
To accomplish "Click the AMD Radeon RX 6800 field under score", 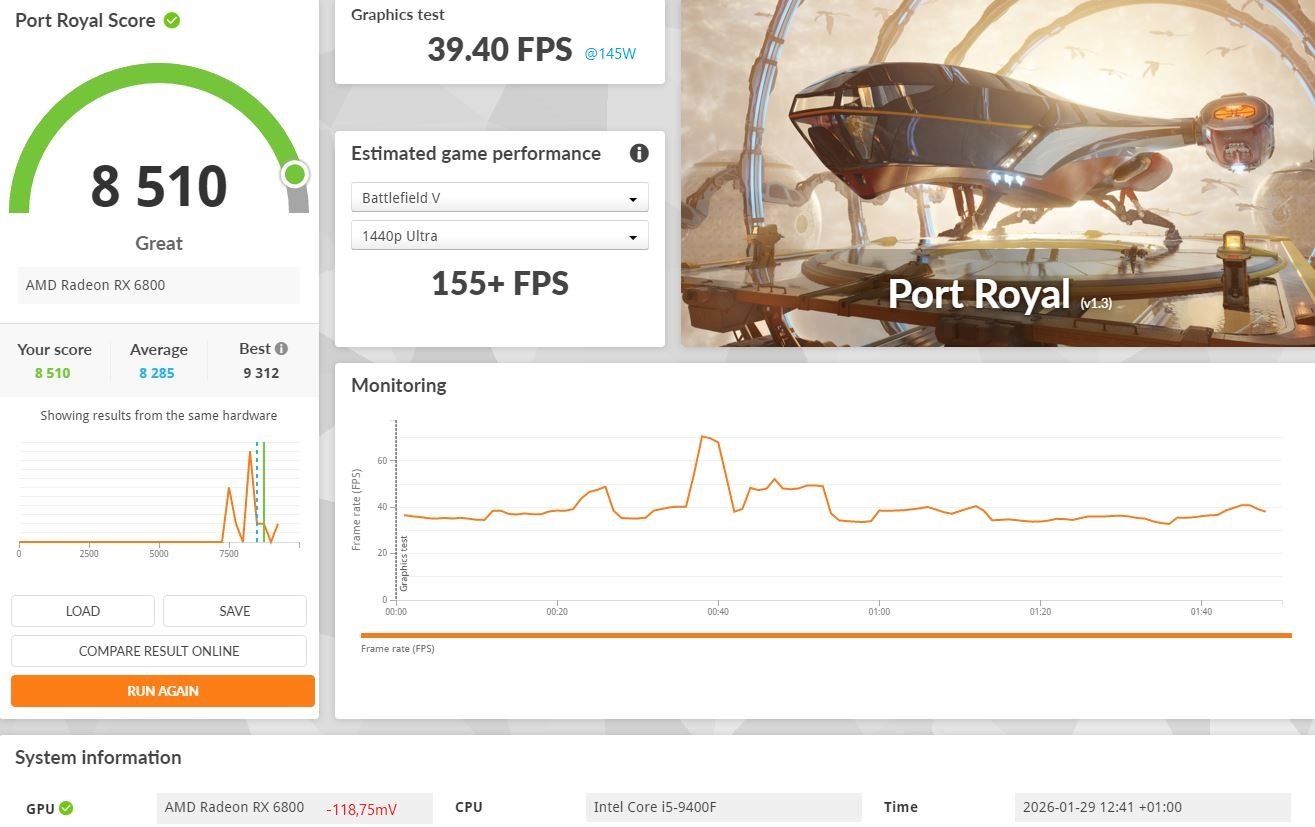I will [159, 285].
